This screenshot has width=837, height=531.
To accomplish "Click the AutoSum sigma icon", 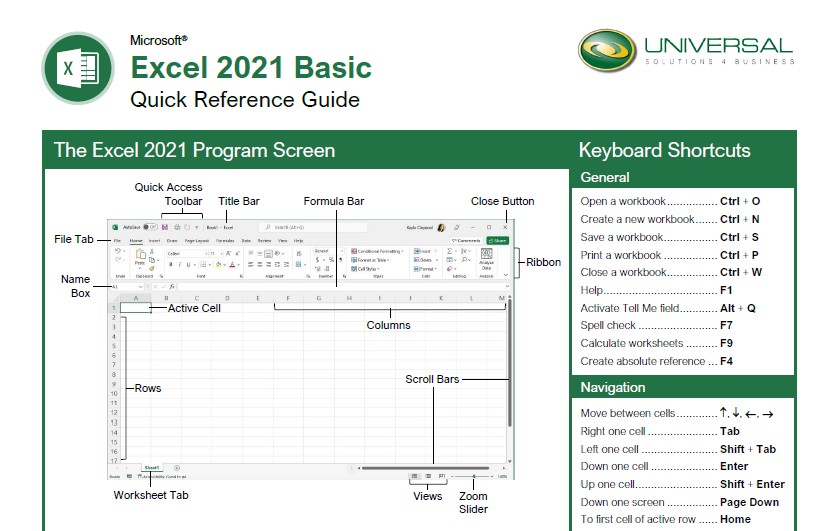I will pyautogui.click(x=449, y=251).
